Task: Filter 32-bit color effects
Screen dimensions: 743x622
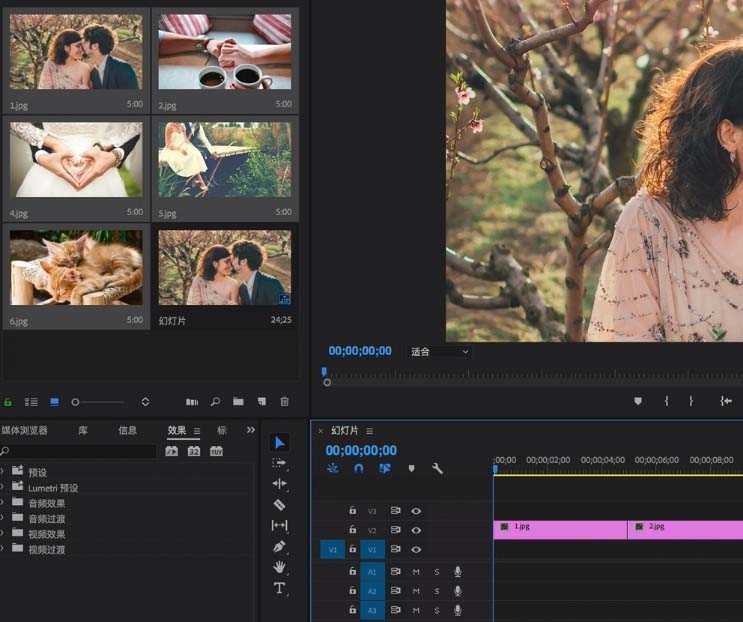Action: tap(194, 451)
